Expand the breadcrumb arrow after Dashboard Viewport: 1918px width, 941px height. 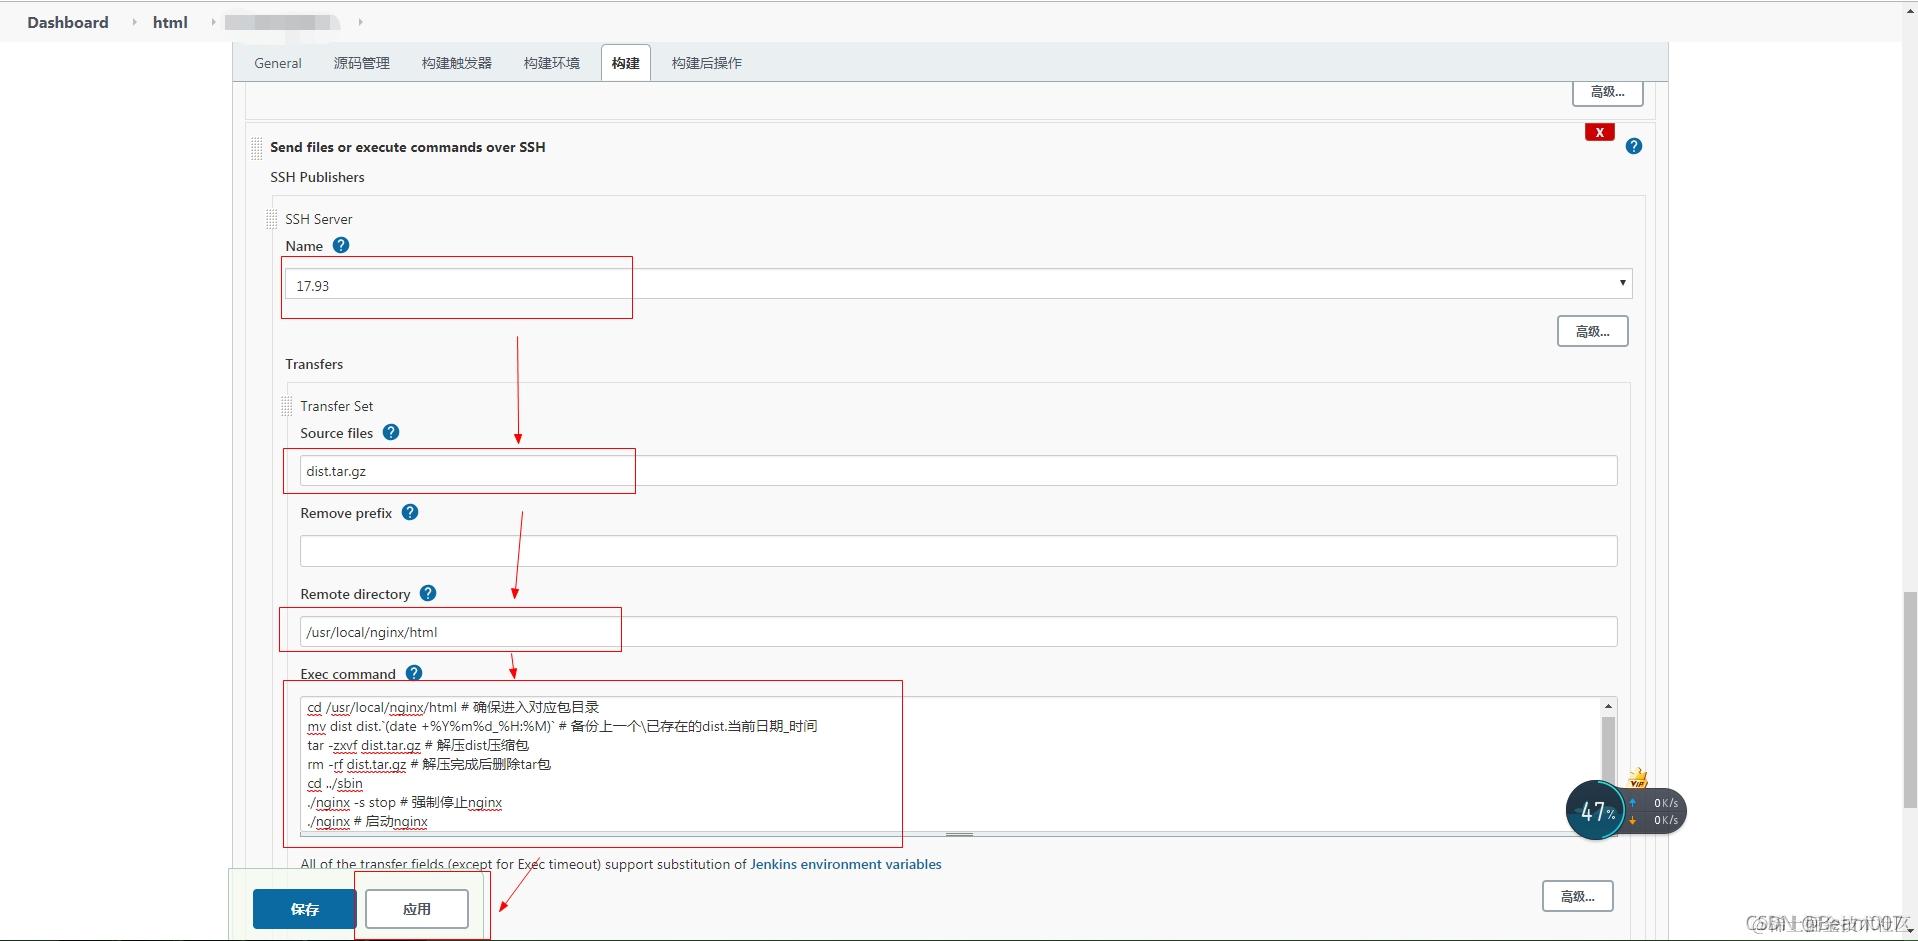(134, 22)
